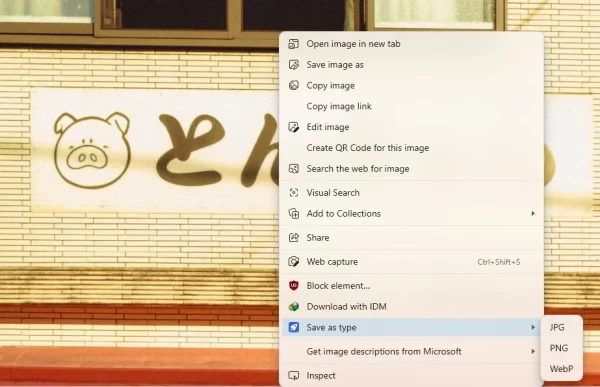Viewport: 600px width, 387px height.
Task: Click the Web capture icon
Action: (x=293, y=262)
